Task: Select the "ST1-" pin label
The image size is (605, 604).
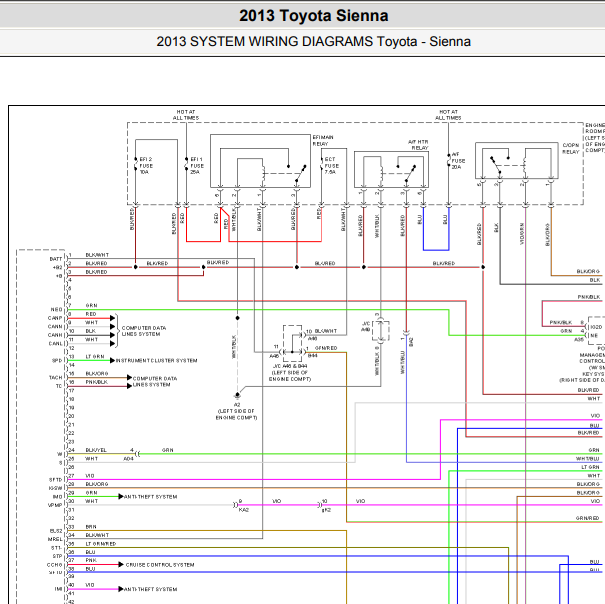Action: click(x=56, y=548)
